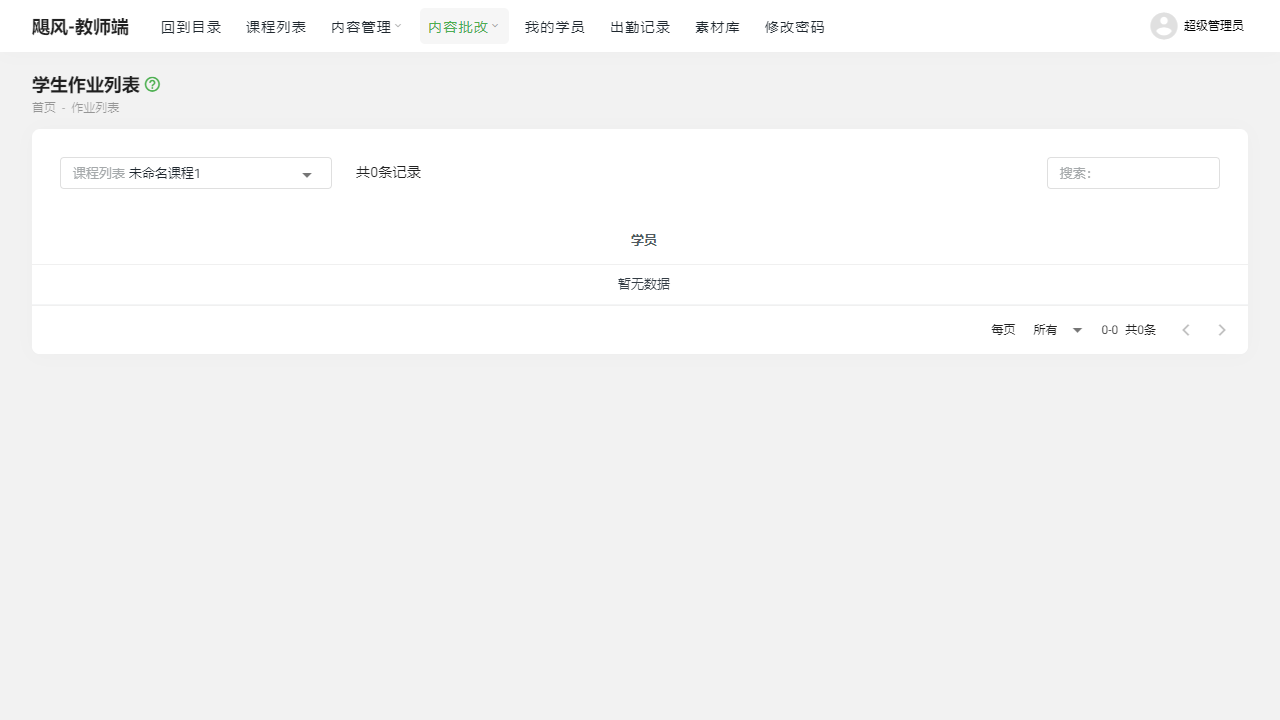Click the chevron next to 内容批改
The width and height of the screenshot is (1280, 720).
click(495, 26)
